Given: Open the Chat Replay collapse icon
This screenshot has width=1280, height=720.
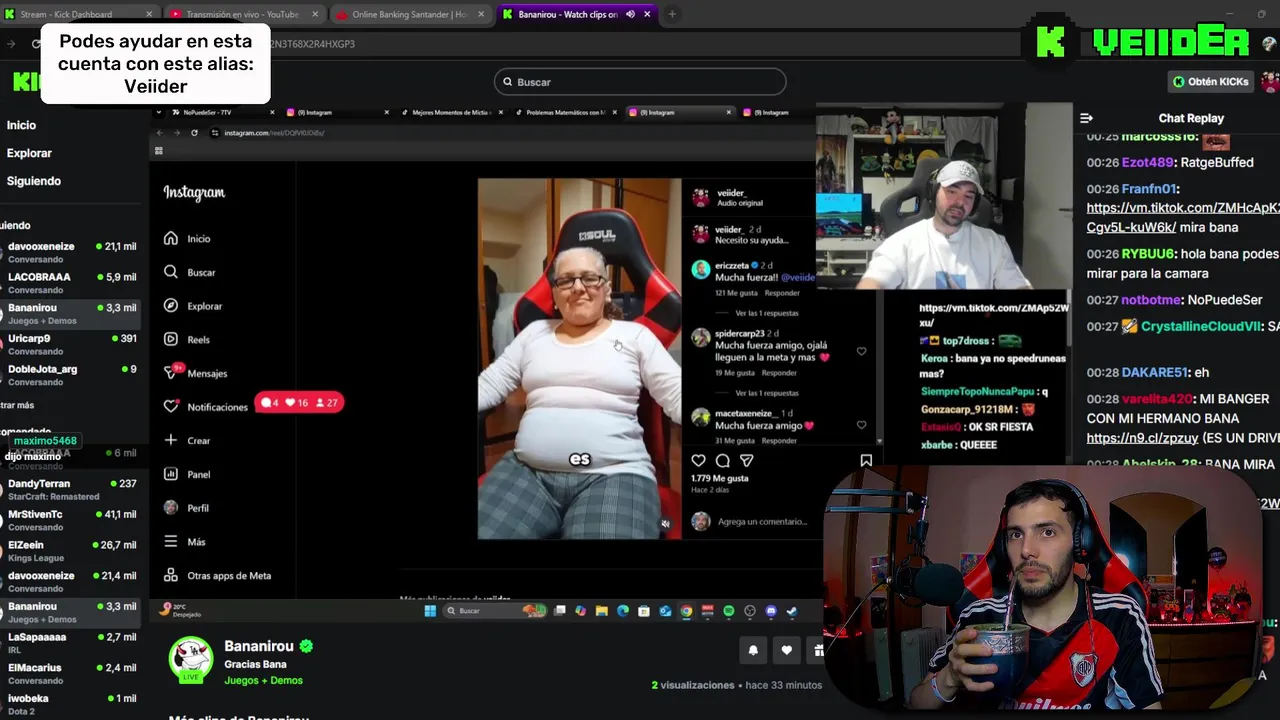Looking at the screenshot, I should point(1086,118).
